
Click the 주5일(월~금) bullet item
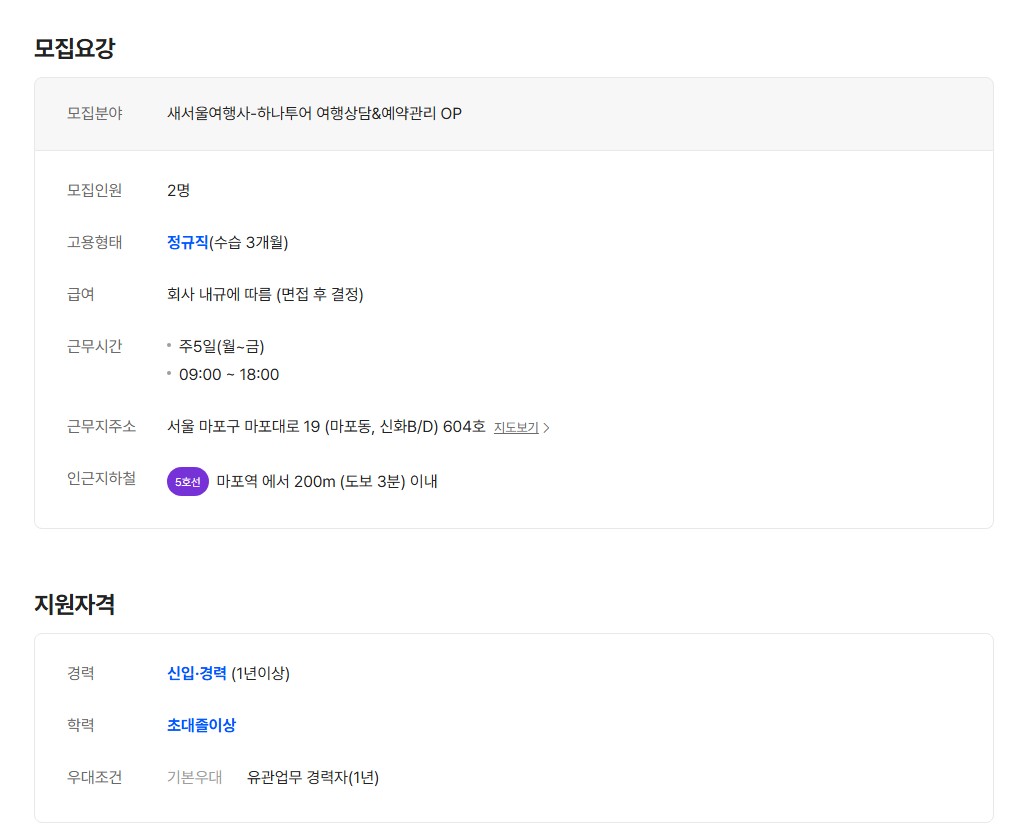click(221, 347)
